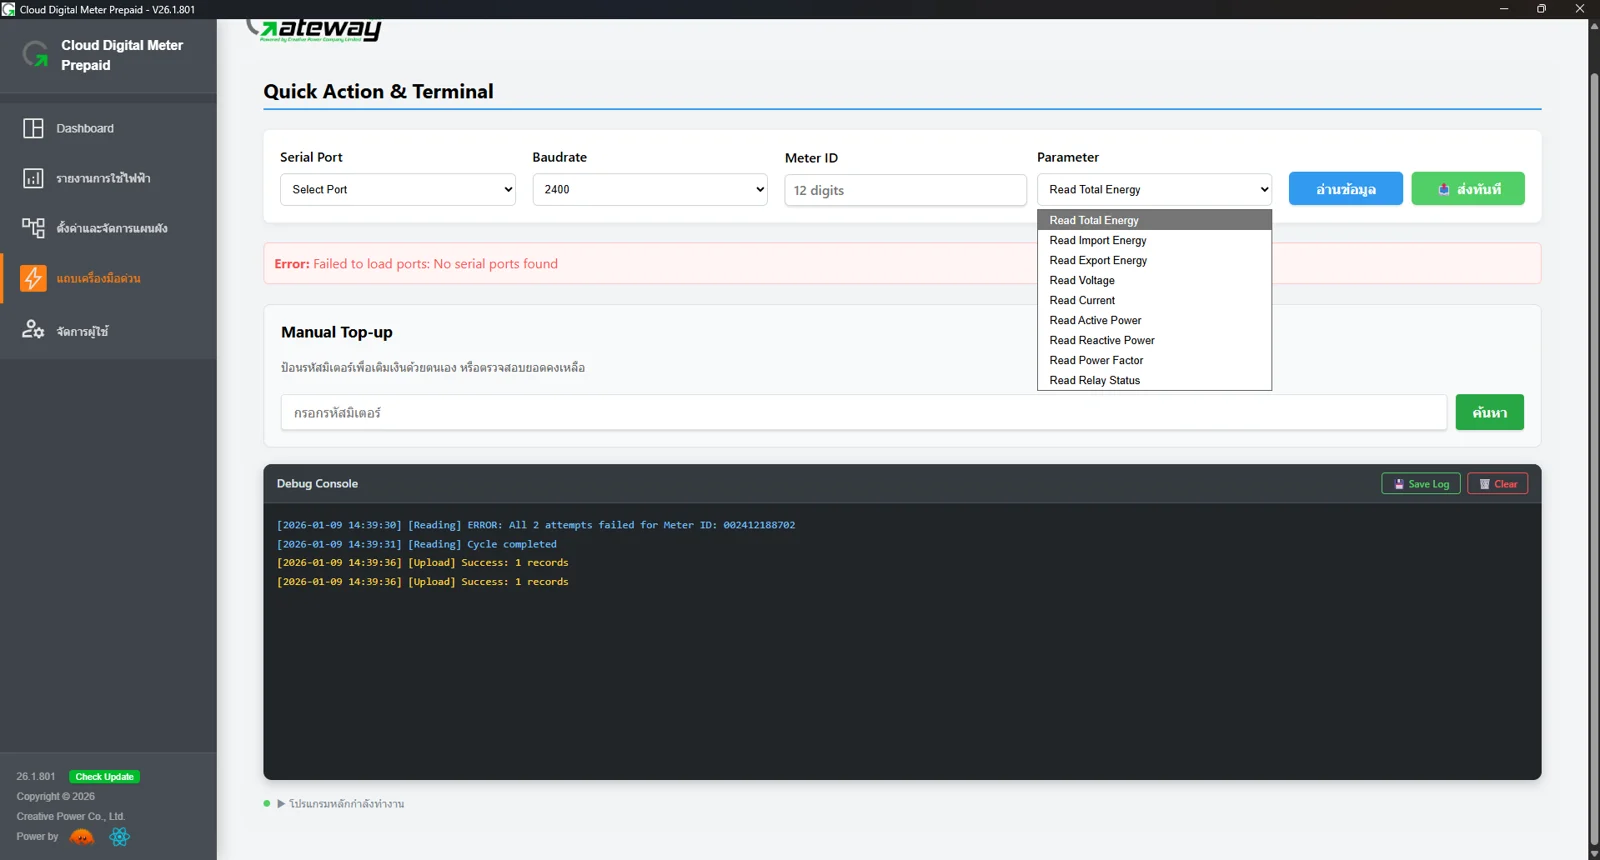Click the 'Cycle completed' log line
Viewport: 1600px width, 860px height.
click(417, 544)
